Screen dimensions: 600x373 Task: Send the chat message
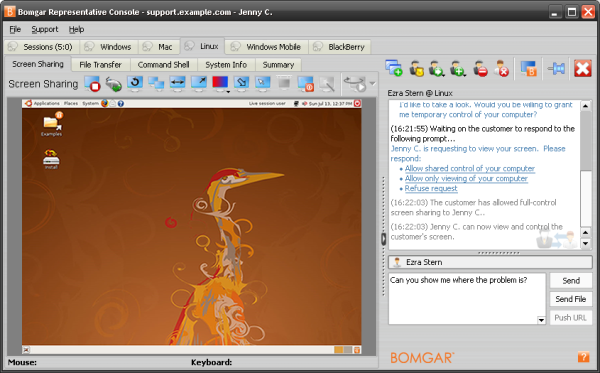tap(571, 280)
